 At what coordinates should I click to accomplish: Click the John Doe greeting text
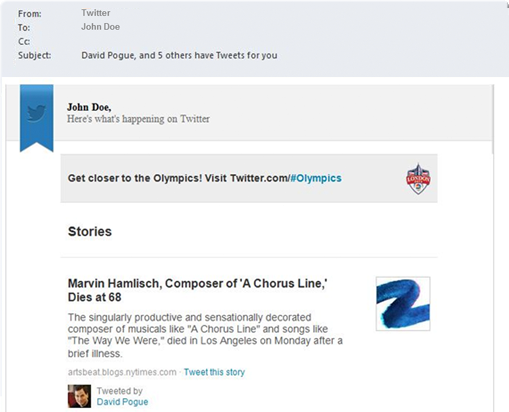pos(89,107)
